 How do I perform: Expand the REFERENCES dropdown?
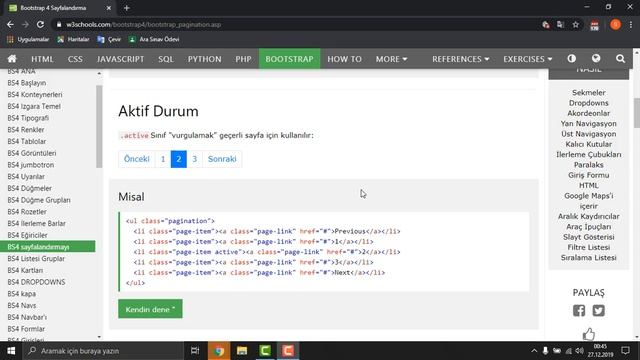460,59
